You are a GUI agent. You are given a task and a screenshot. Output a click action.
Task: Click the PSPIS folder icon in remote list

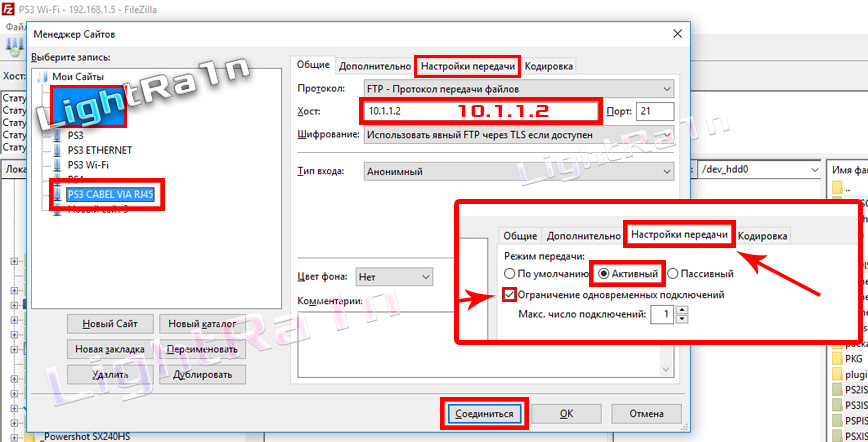click(836, 421)
